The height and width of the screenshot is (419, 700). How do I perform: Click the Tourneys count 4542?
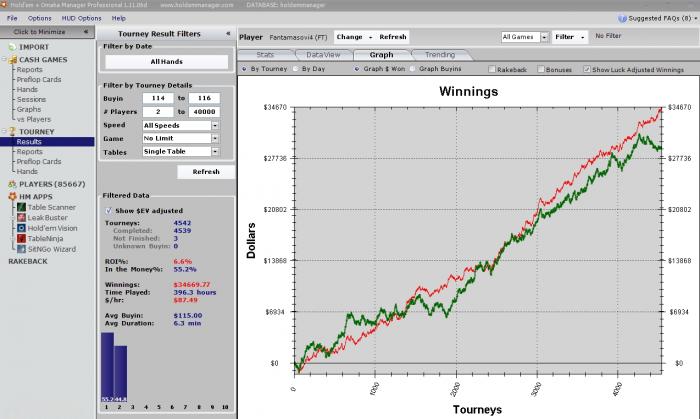point(182,223)
